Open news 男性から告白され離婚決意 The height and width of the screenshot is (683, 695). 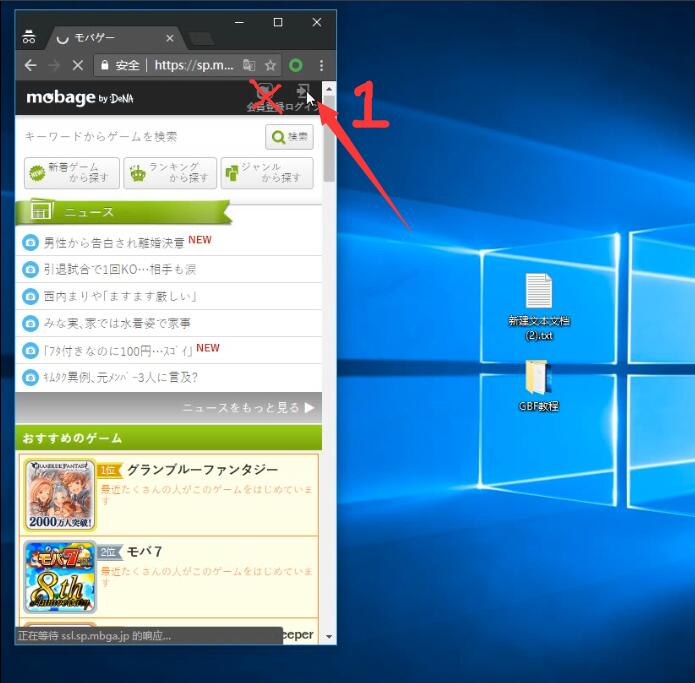click(114, 242)
